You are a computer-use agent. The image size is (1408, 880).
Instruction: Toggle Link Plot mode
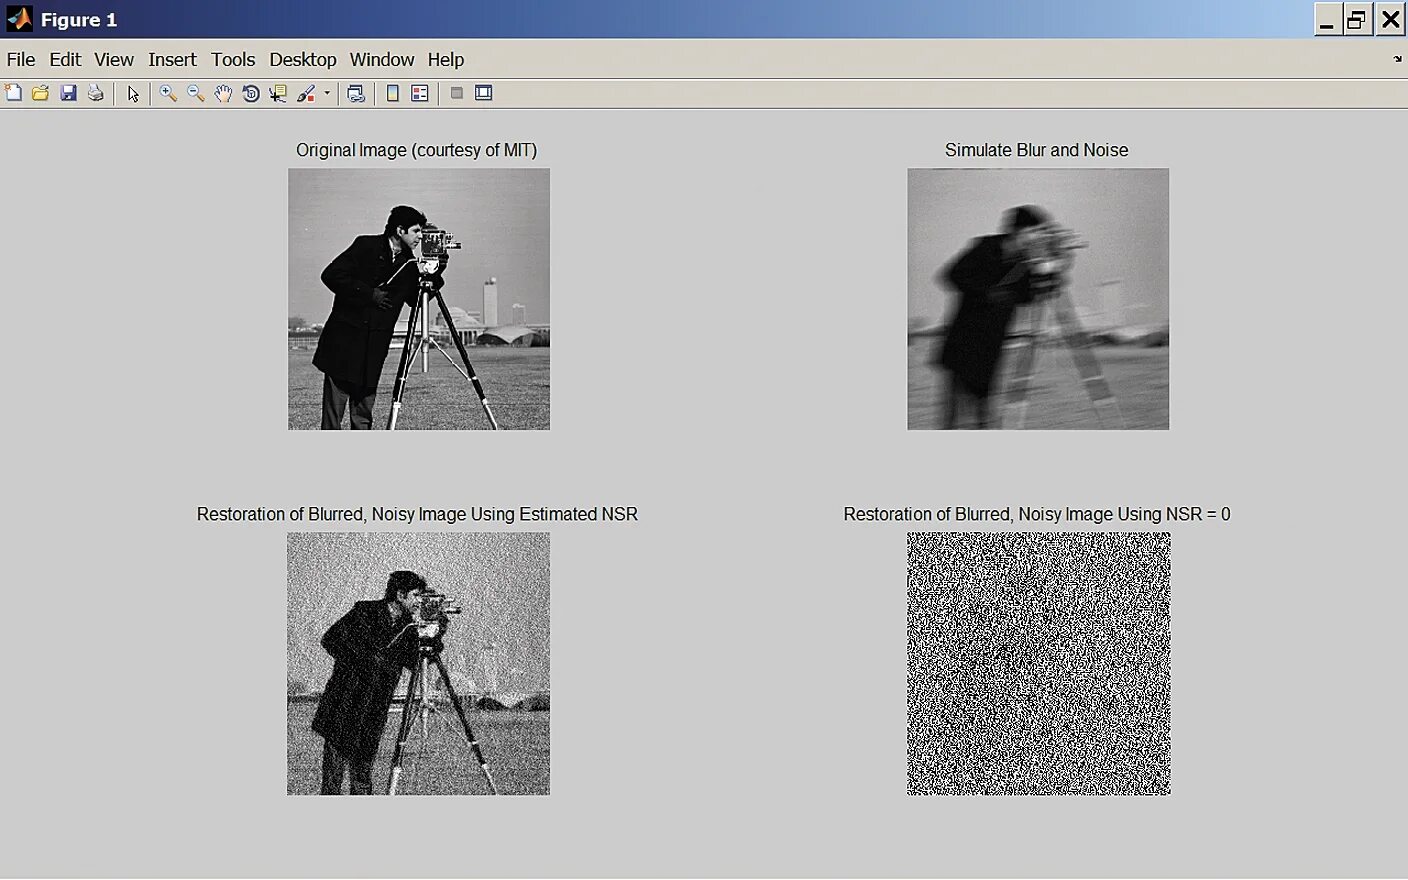click(356, 93)
